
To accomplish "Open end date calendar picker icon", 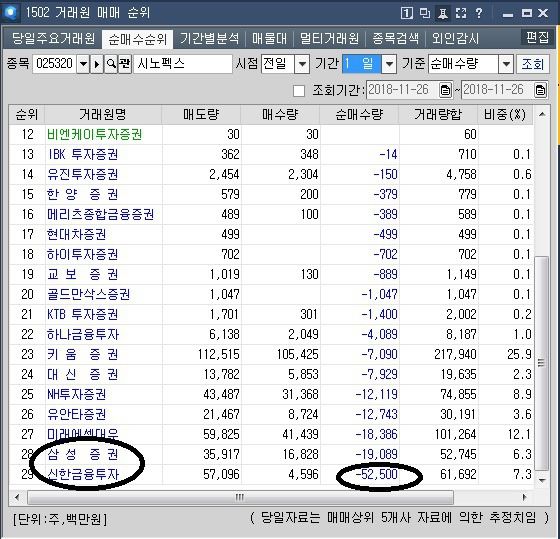I will pyautogui.click(x=540, y=90).
